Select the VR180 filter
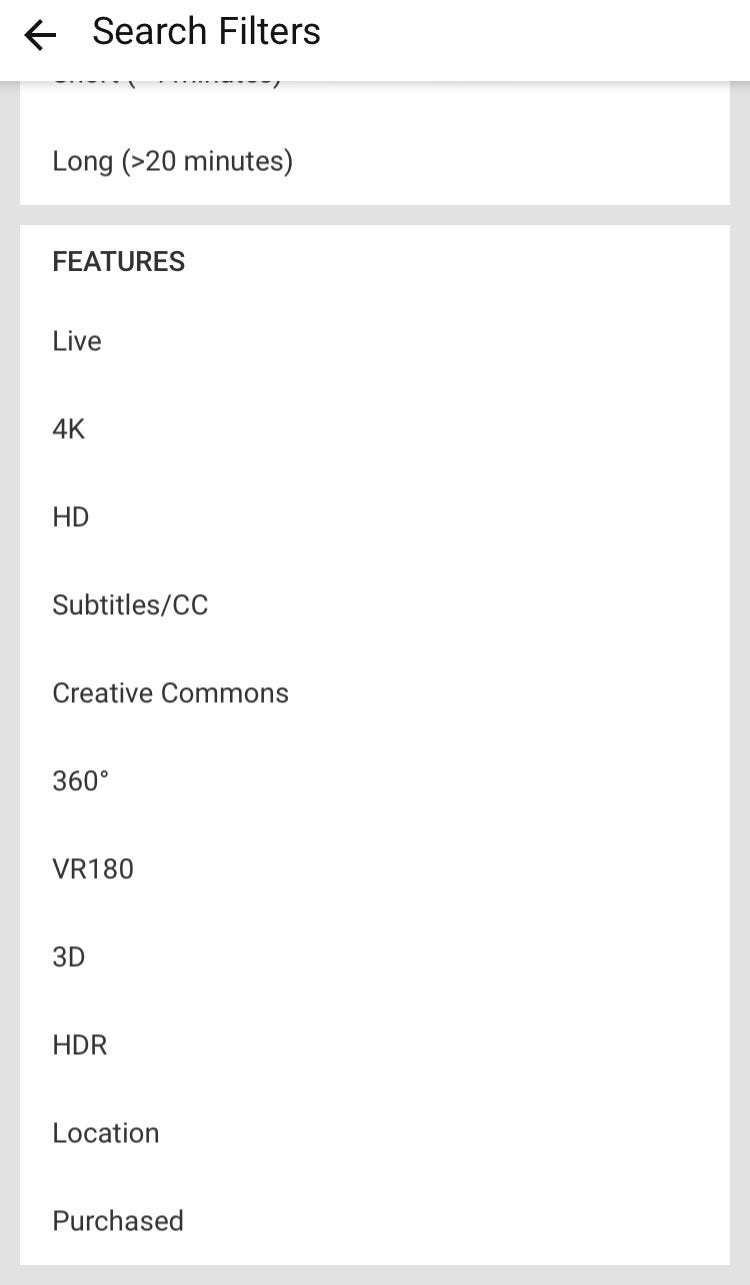The image size is (750, 1285). tap(374, 869)
